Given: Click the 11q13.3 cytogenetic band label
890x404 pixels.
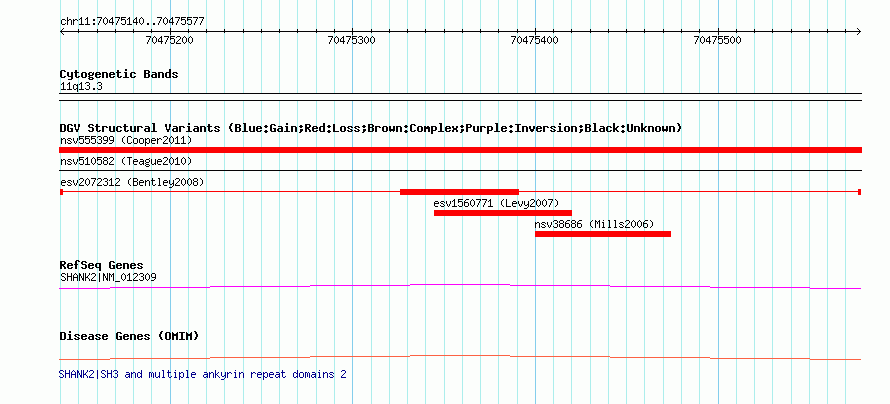Looking at the screenshot, I should point(81,87).
